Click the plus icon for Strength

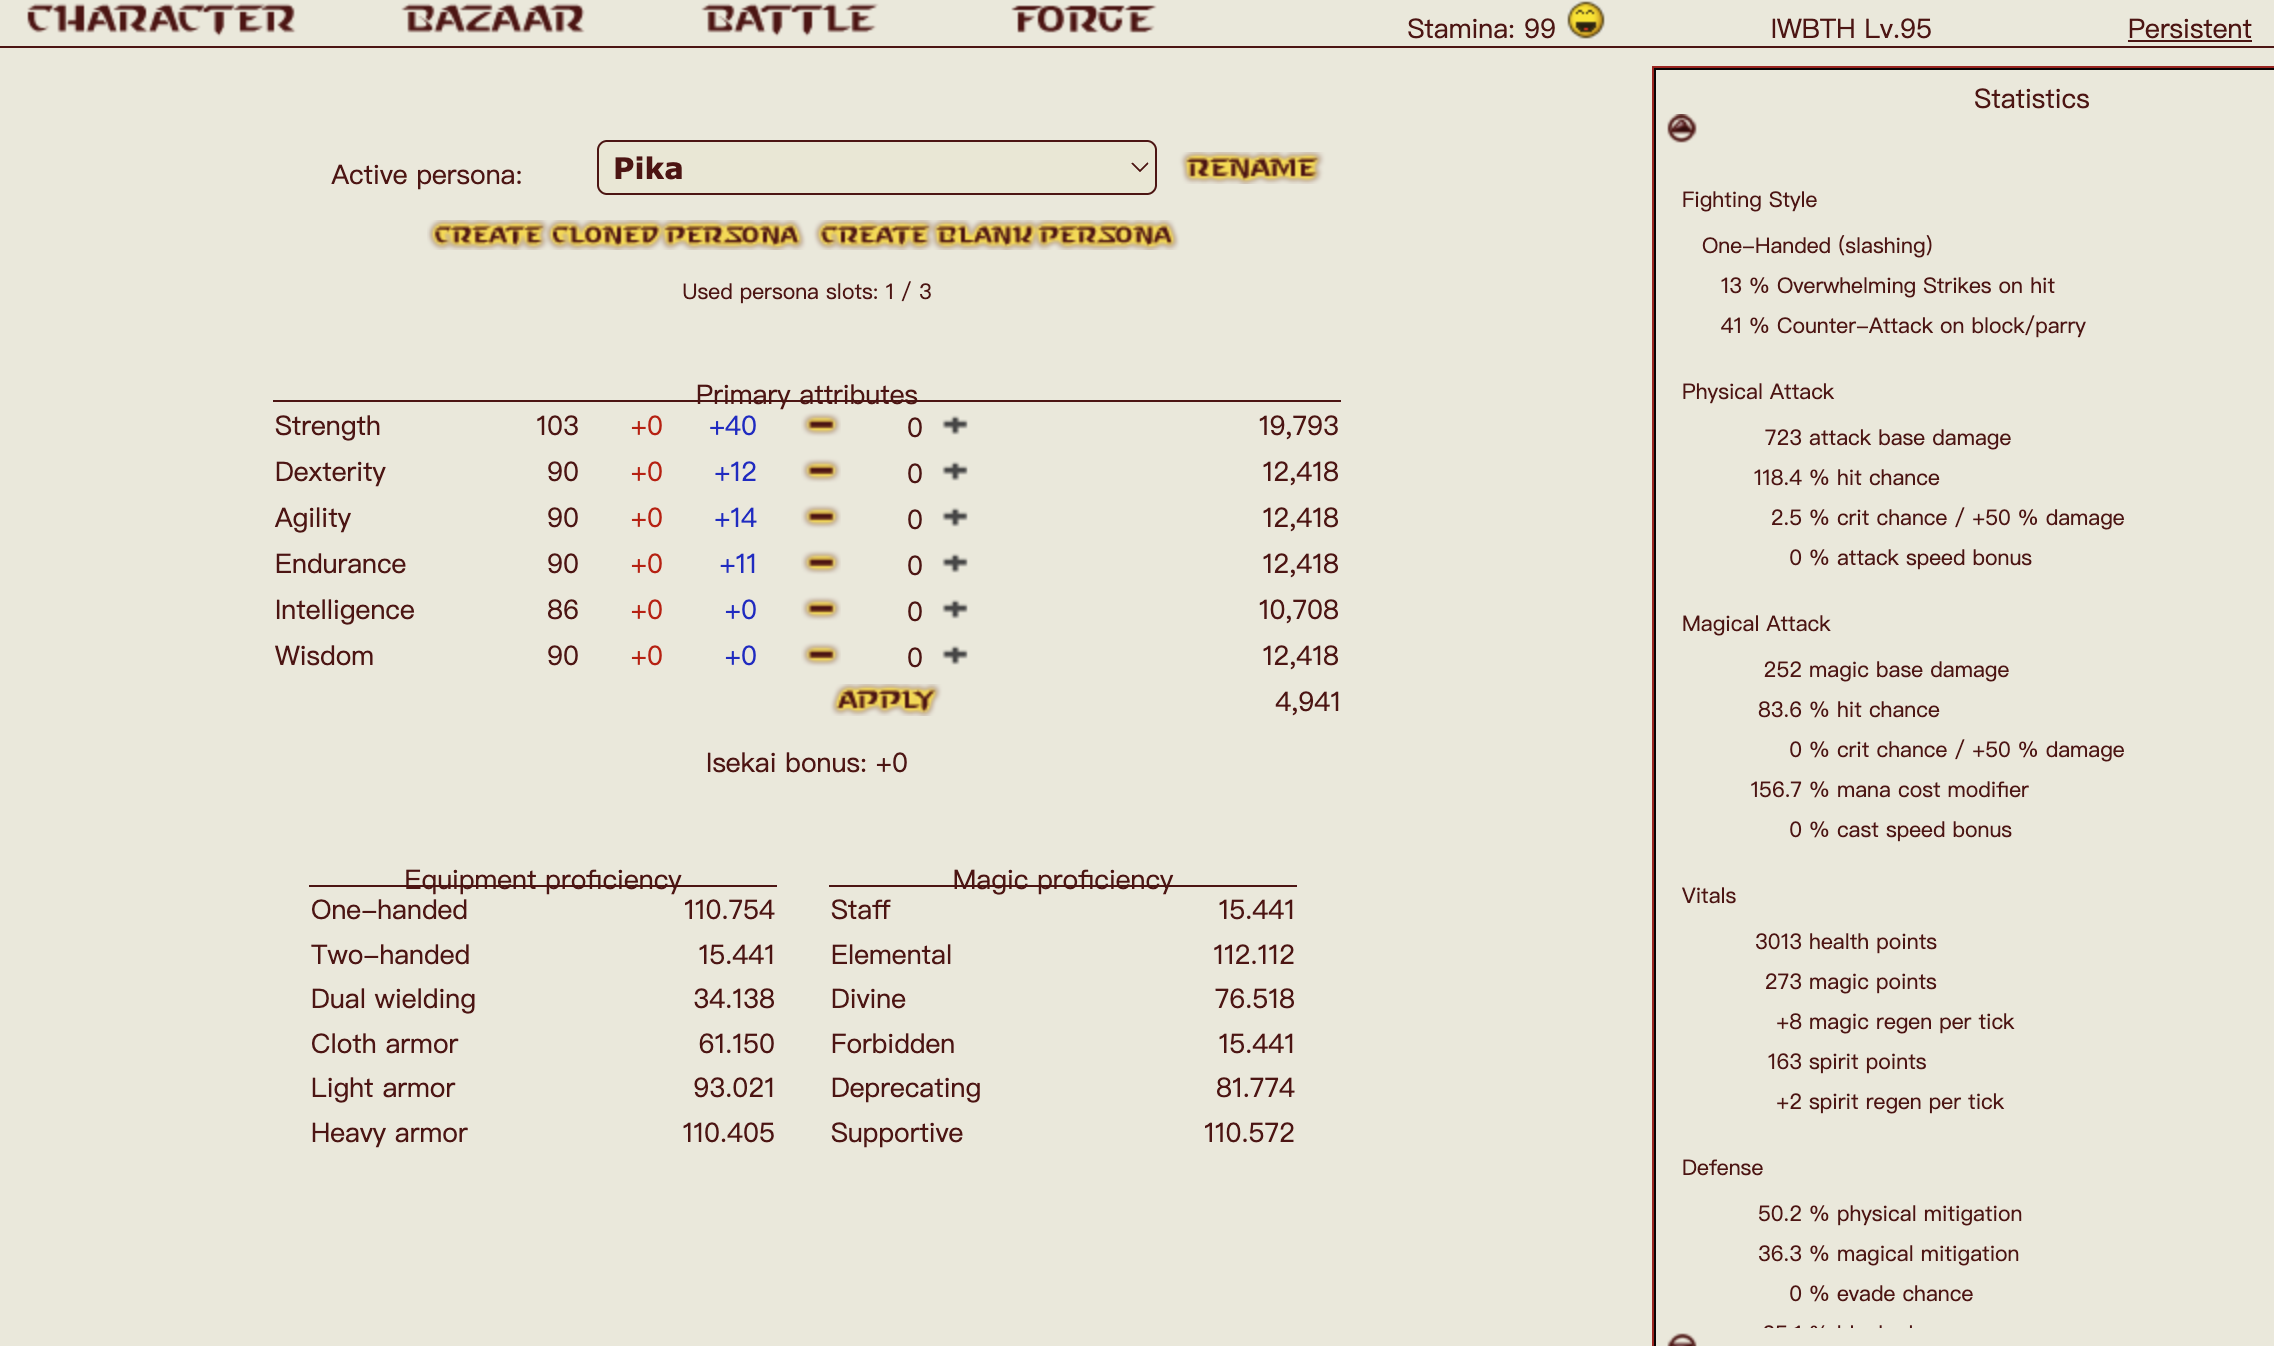pyautogui.click(x=955, y=425)
